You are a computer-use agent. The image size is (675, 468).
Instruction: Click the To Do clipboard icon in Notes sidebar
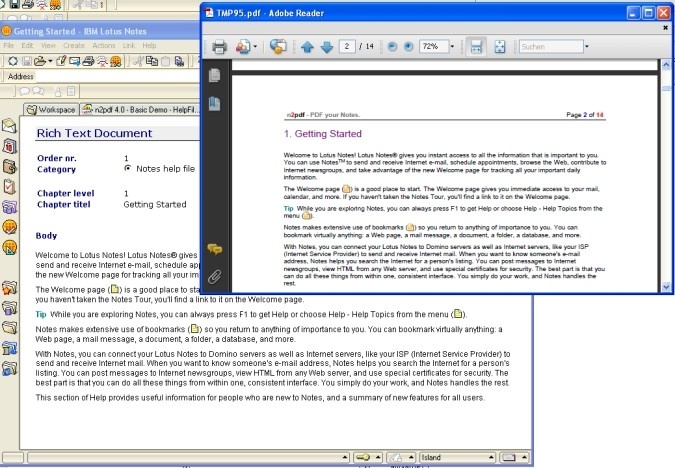(9, 187)
